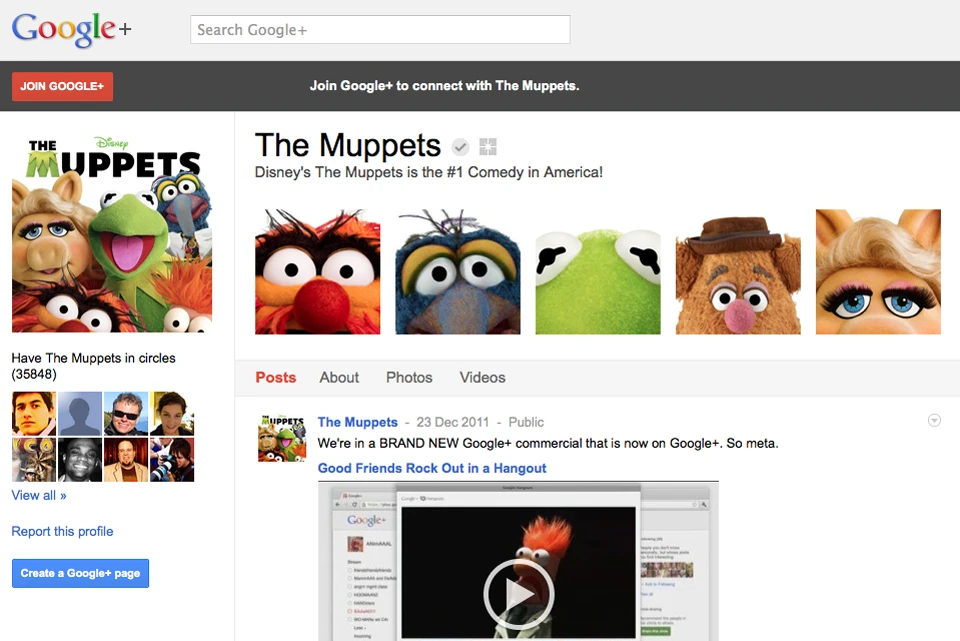Click The Muppets author name on post
Viewport: 960px width, 641px height.
(x=358, y=422)
